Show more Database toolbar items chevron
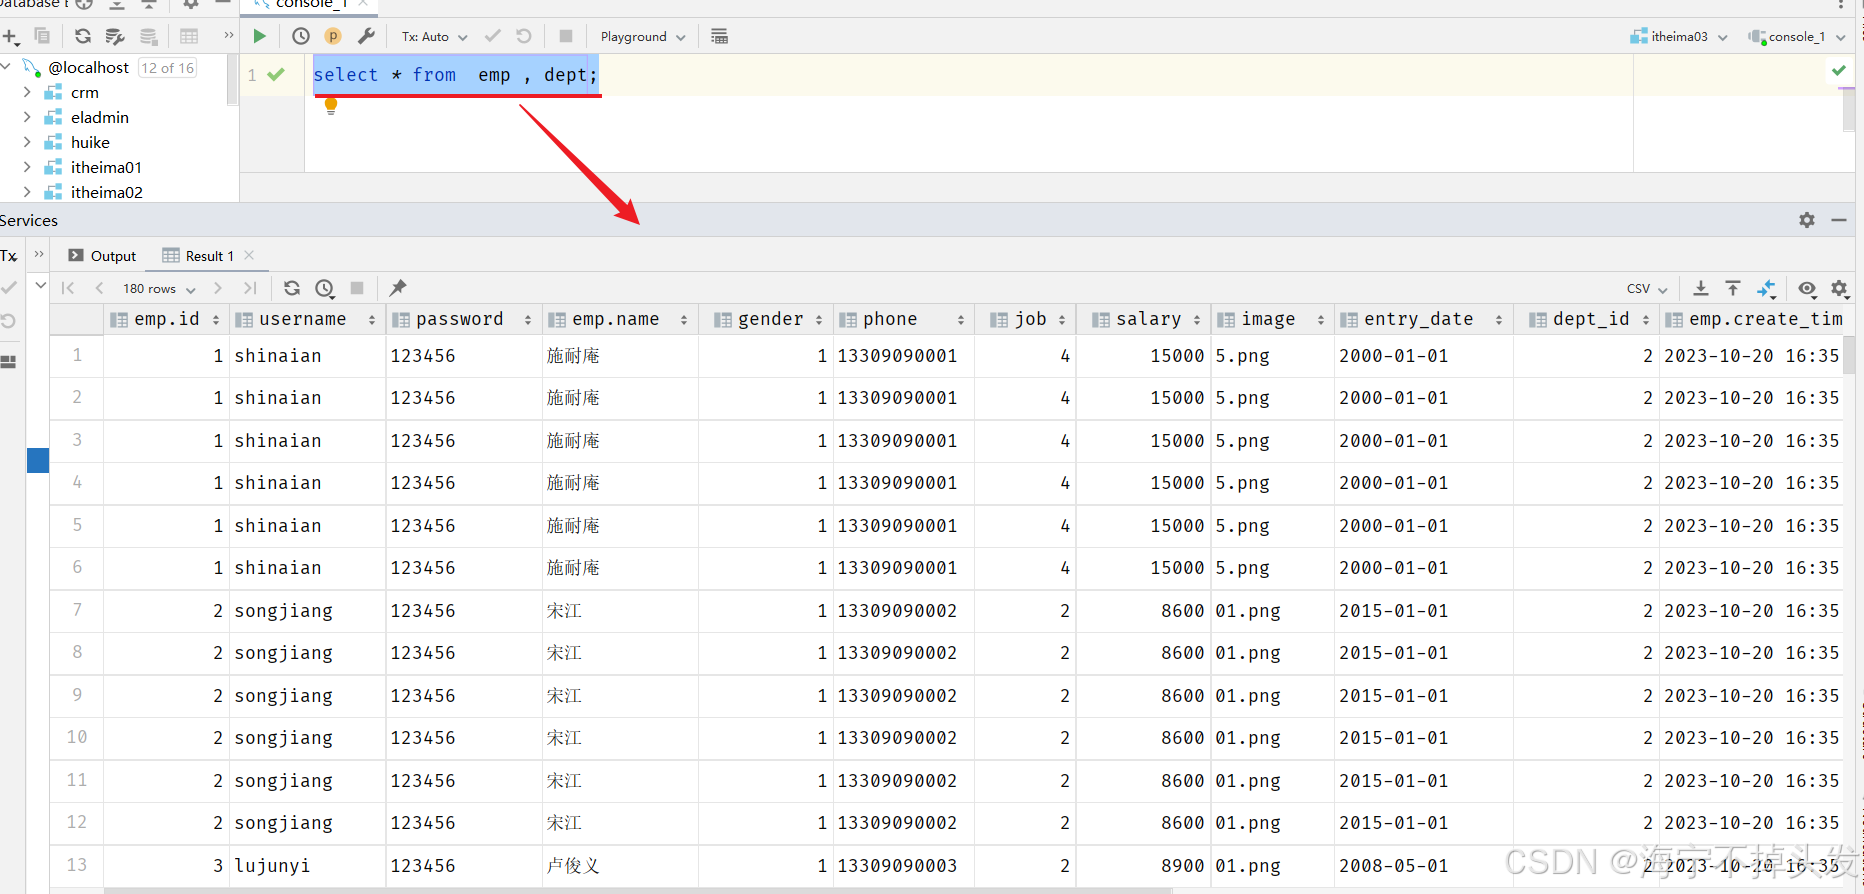The image size is (1864, 894). (x=229, y=36)
